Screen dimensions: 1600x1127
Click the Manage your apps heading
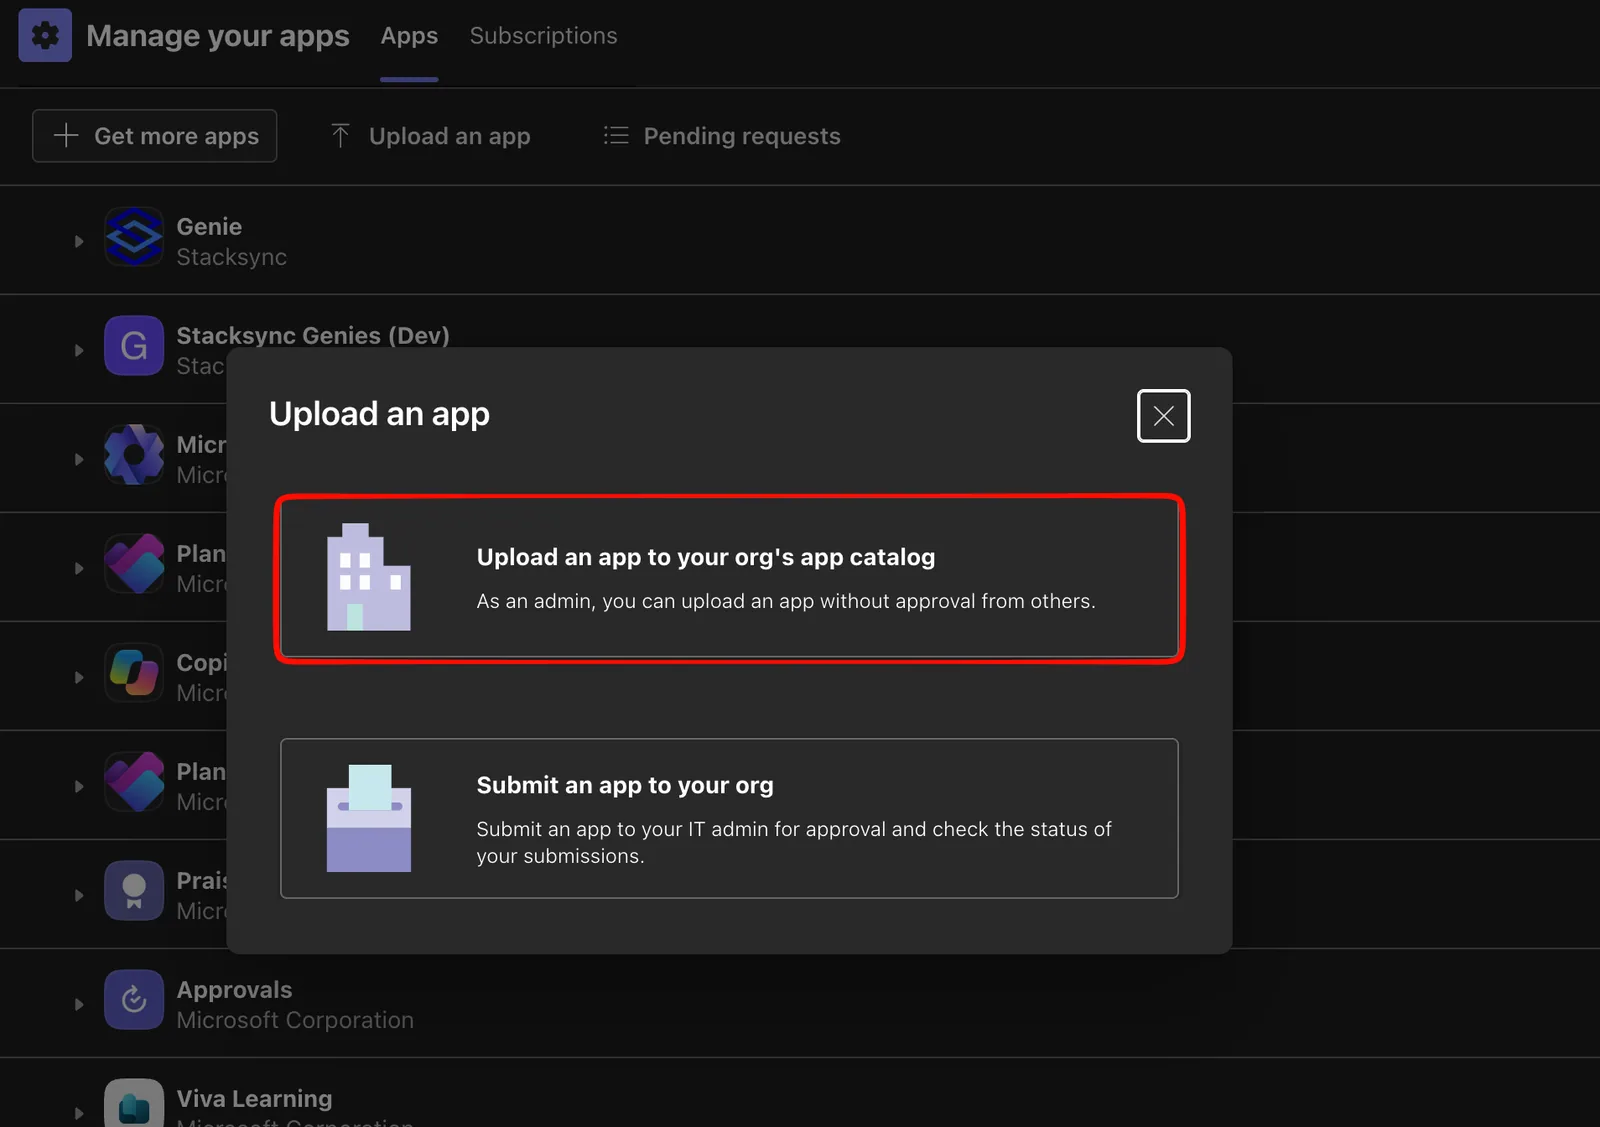(x=218, y=36)
